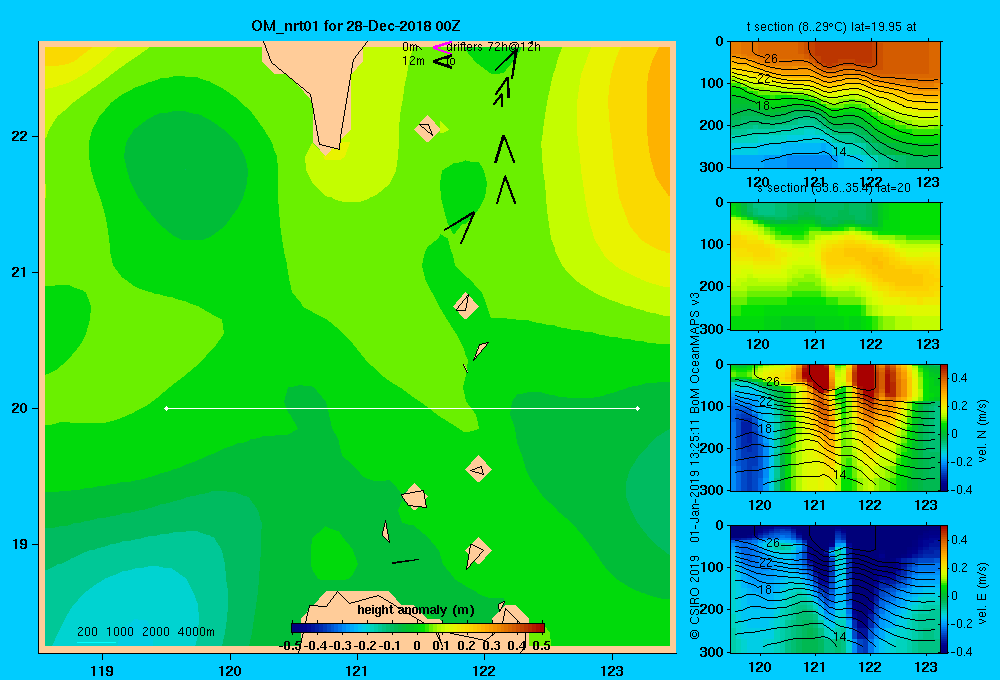This screenshot has width=1000, height=680.
Task: Click the '-0.5' tick on height anomaly bar
Action: pos(290,646)
